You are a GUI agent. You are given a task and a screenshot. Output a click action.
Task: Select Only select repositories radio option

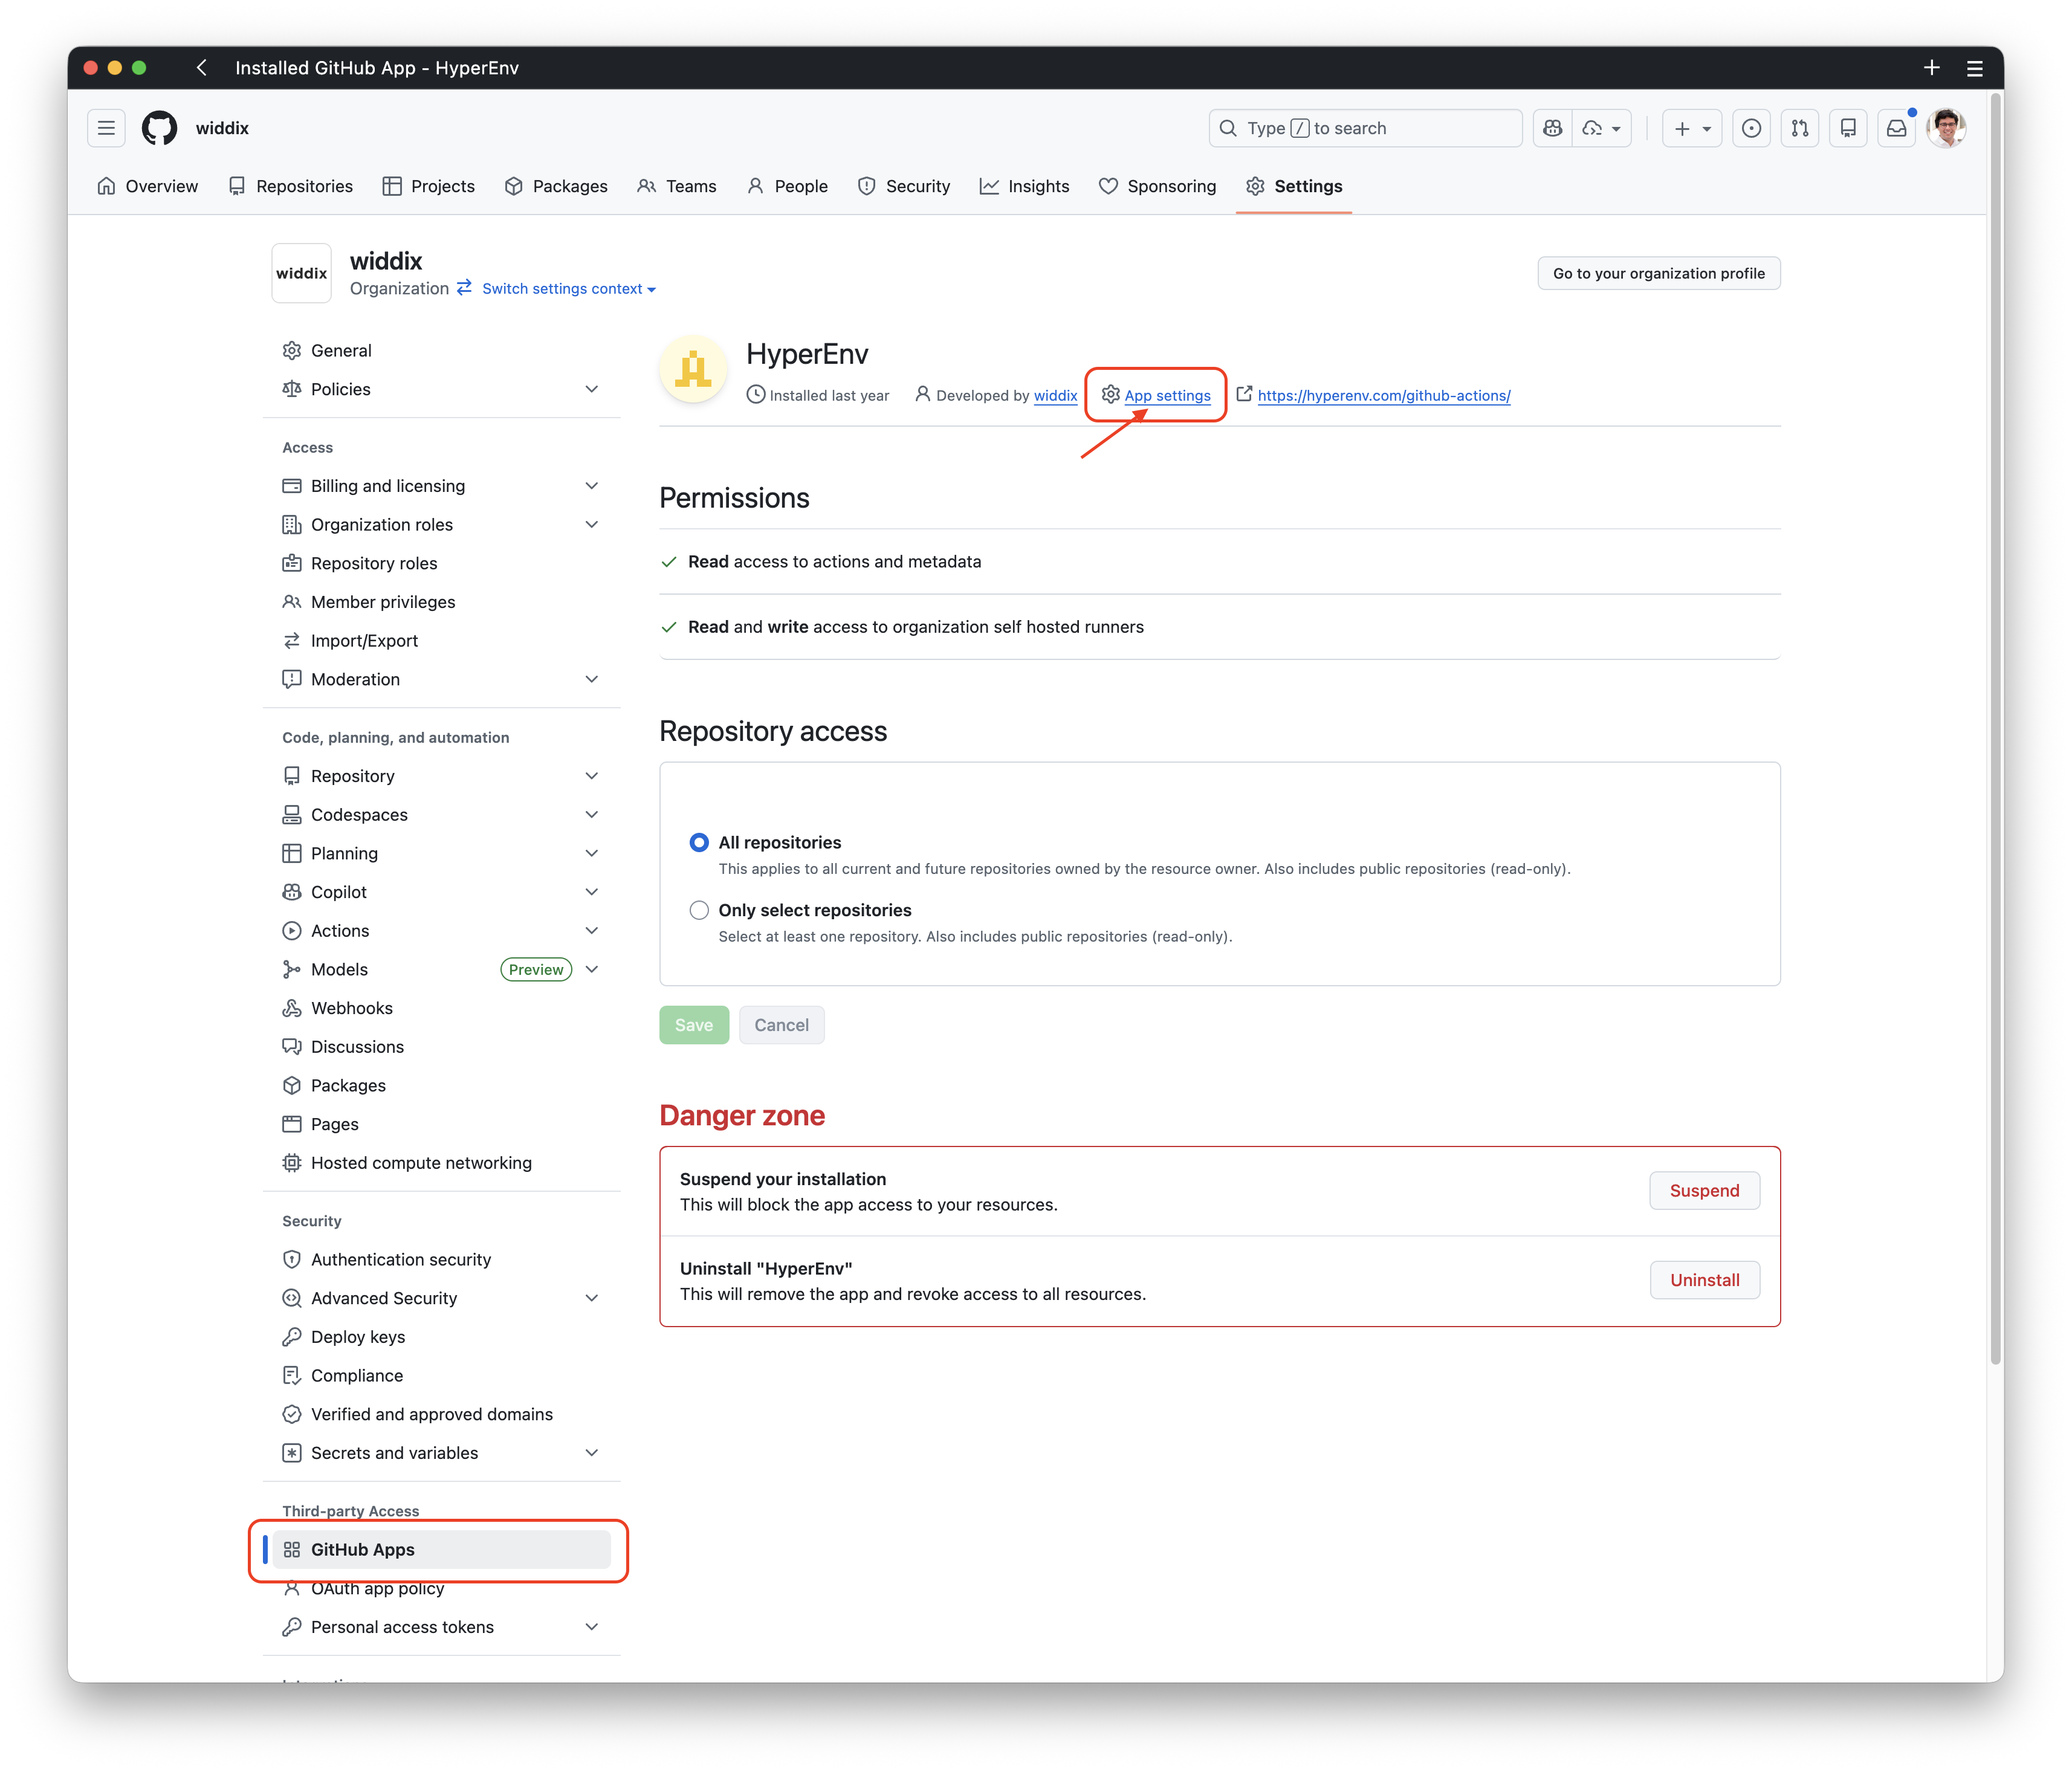(x=699, y=910)
